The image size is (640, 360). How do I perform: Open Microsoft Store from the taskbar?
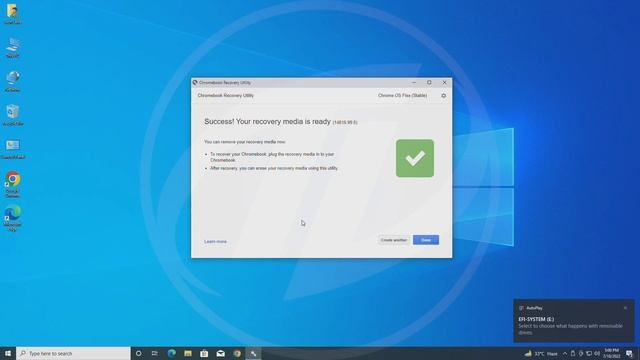[204, 353]
